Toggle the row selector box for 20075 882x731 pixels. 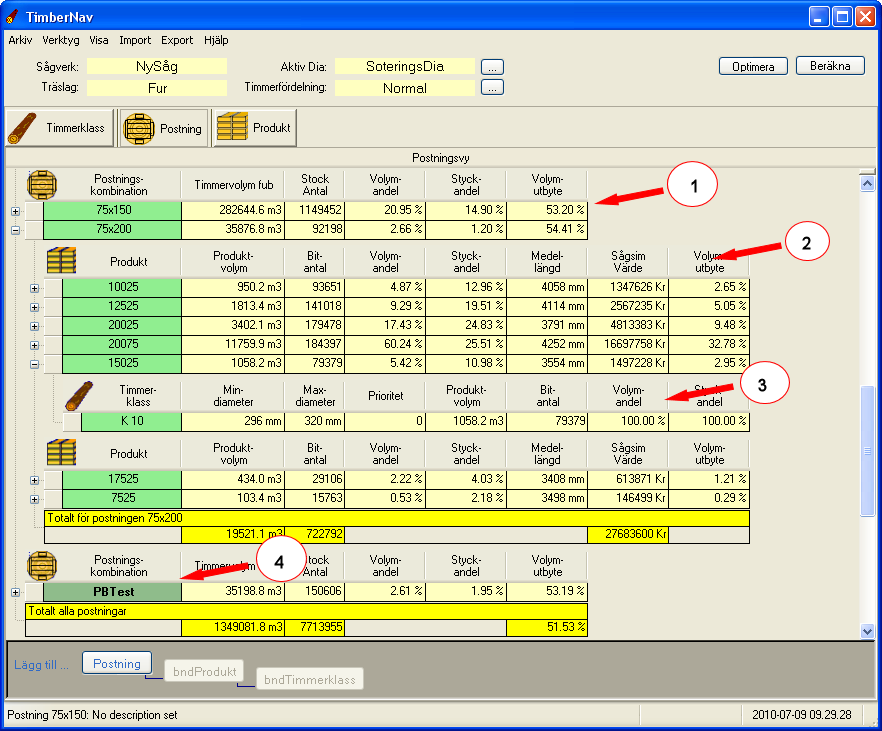[53, 345]
